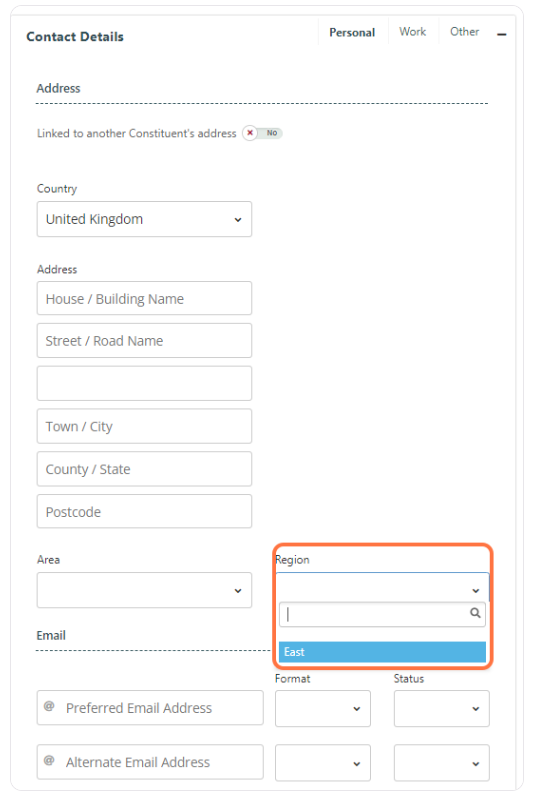Click the search magnifier icon in Region dropdown
The image size is (533, 801).
point(475,612)
